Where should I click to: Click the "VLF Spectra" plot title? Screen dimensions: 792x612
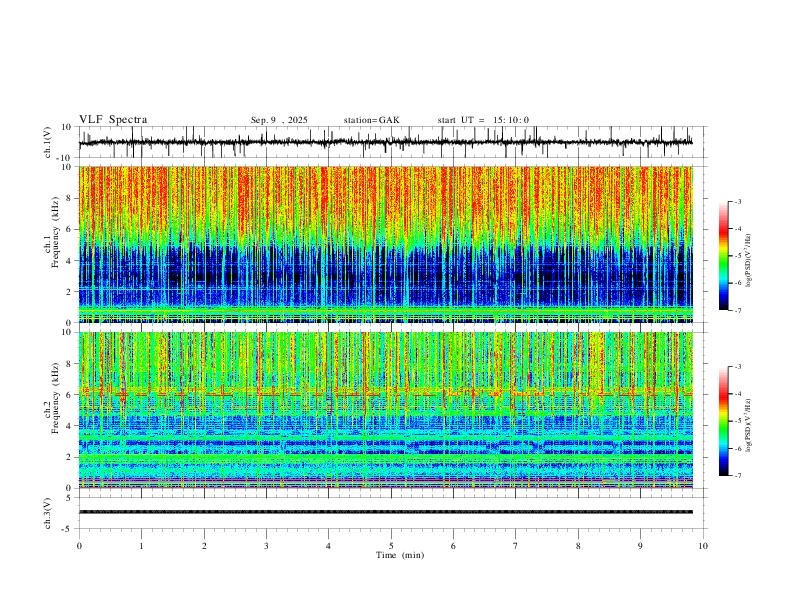[113, 120]
